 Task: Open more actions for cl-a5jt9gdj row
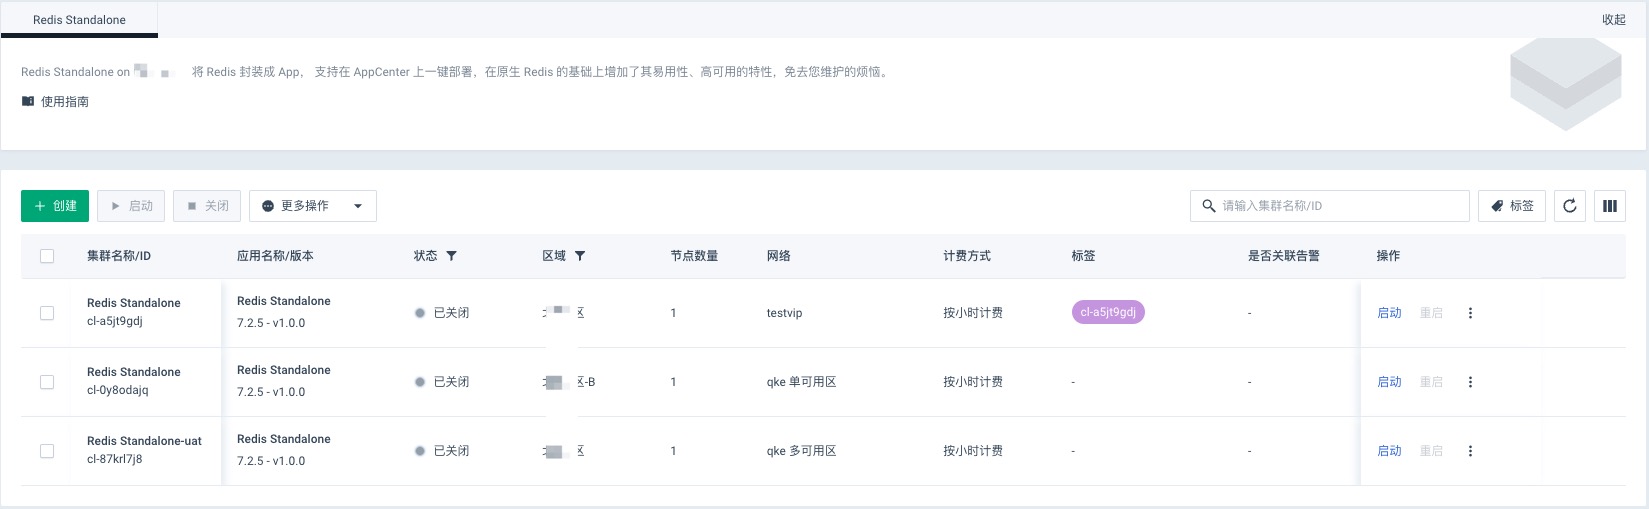[x=1470, y=313]
